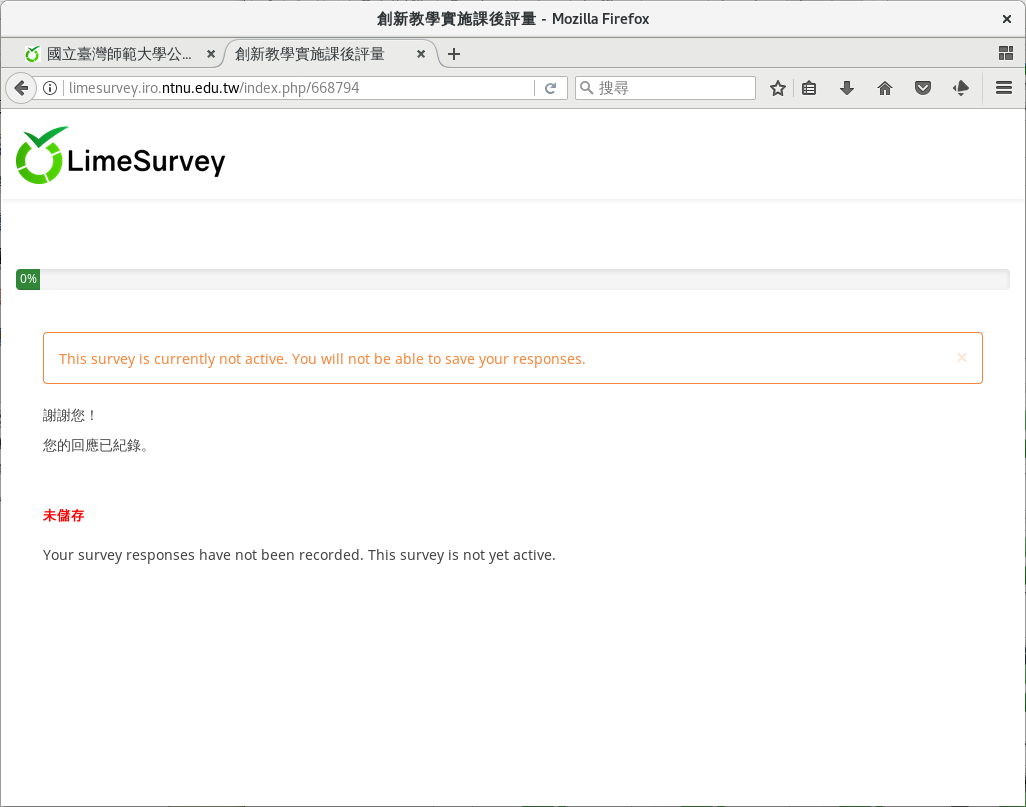Click the 0% progress bar
1026x807 pixels.
coord(512,279)
